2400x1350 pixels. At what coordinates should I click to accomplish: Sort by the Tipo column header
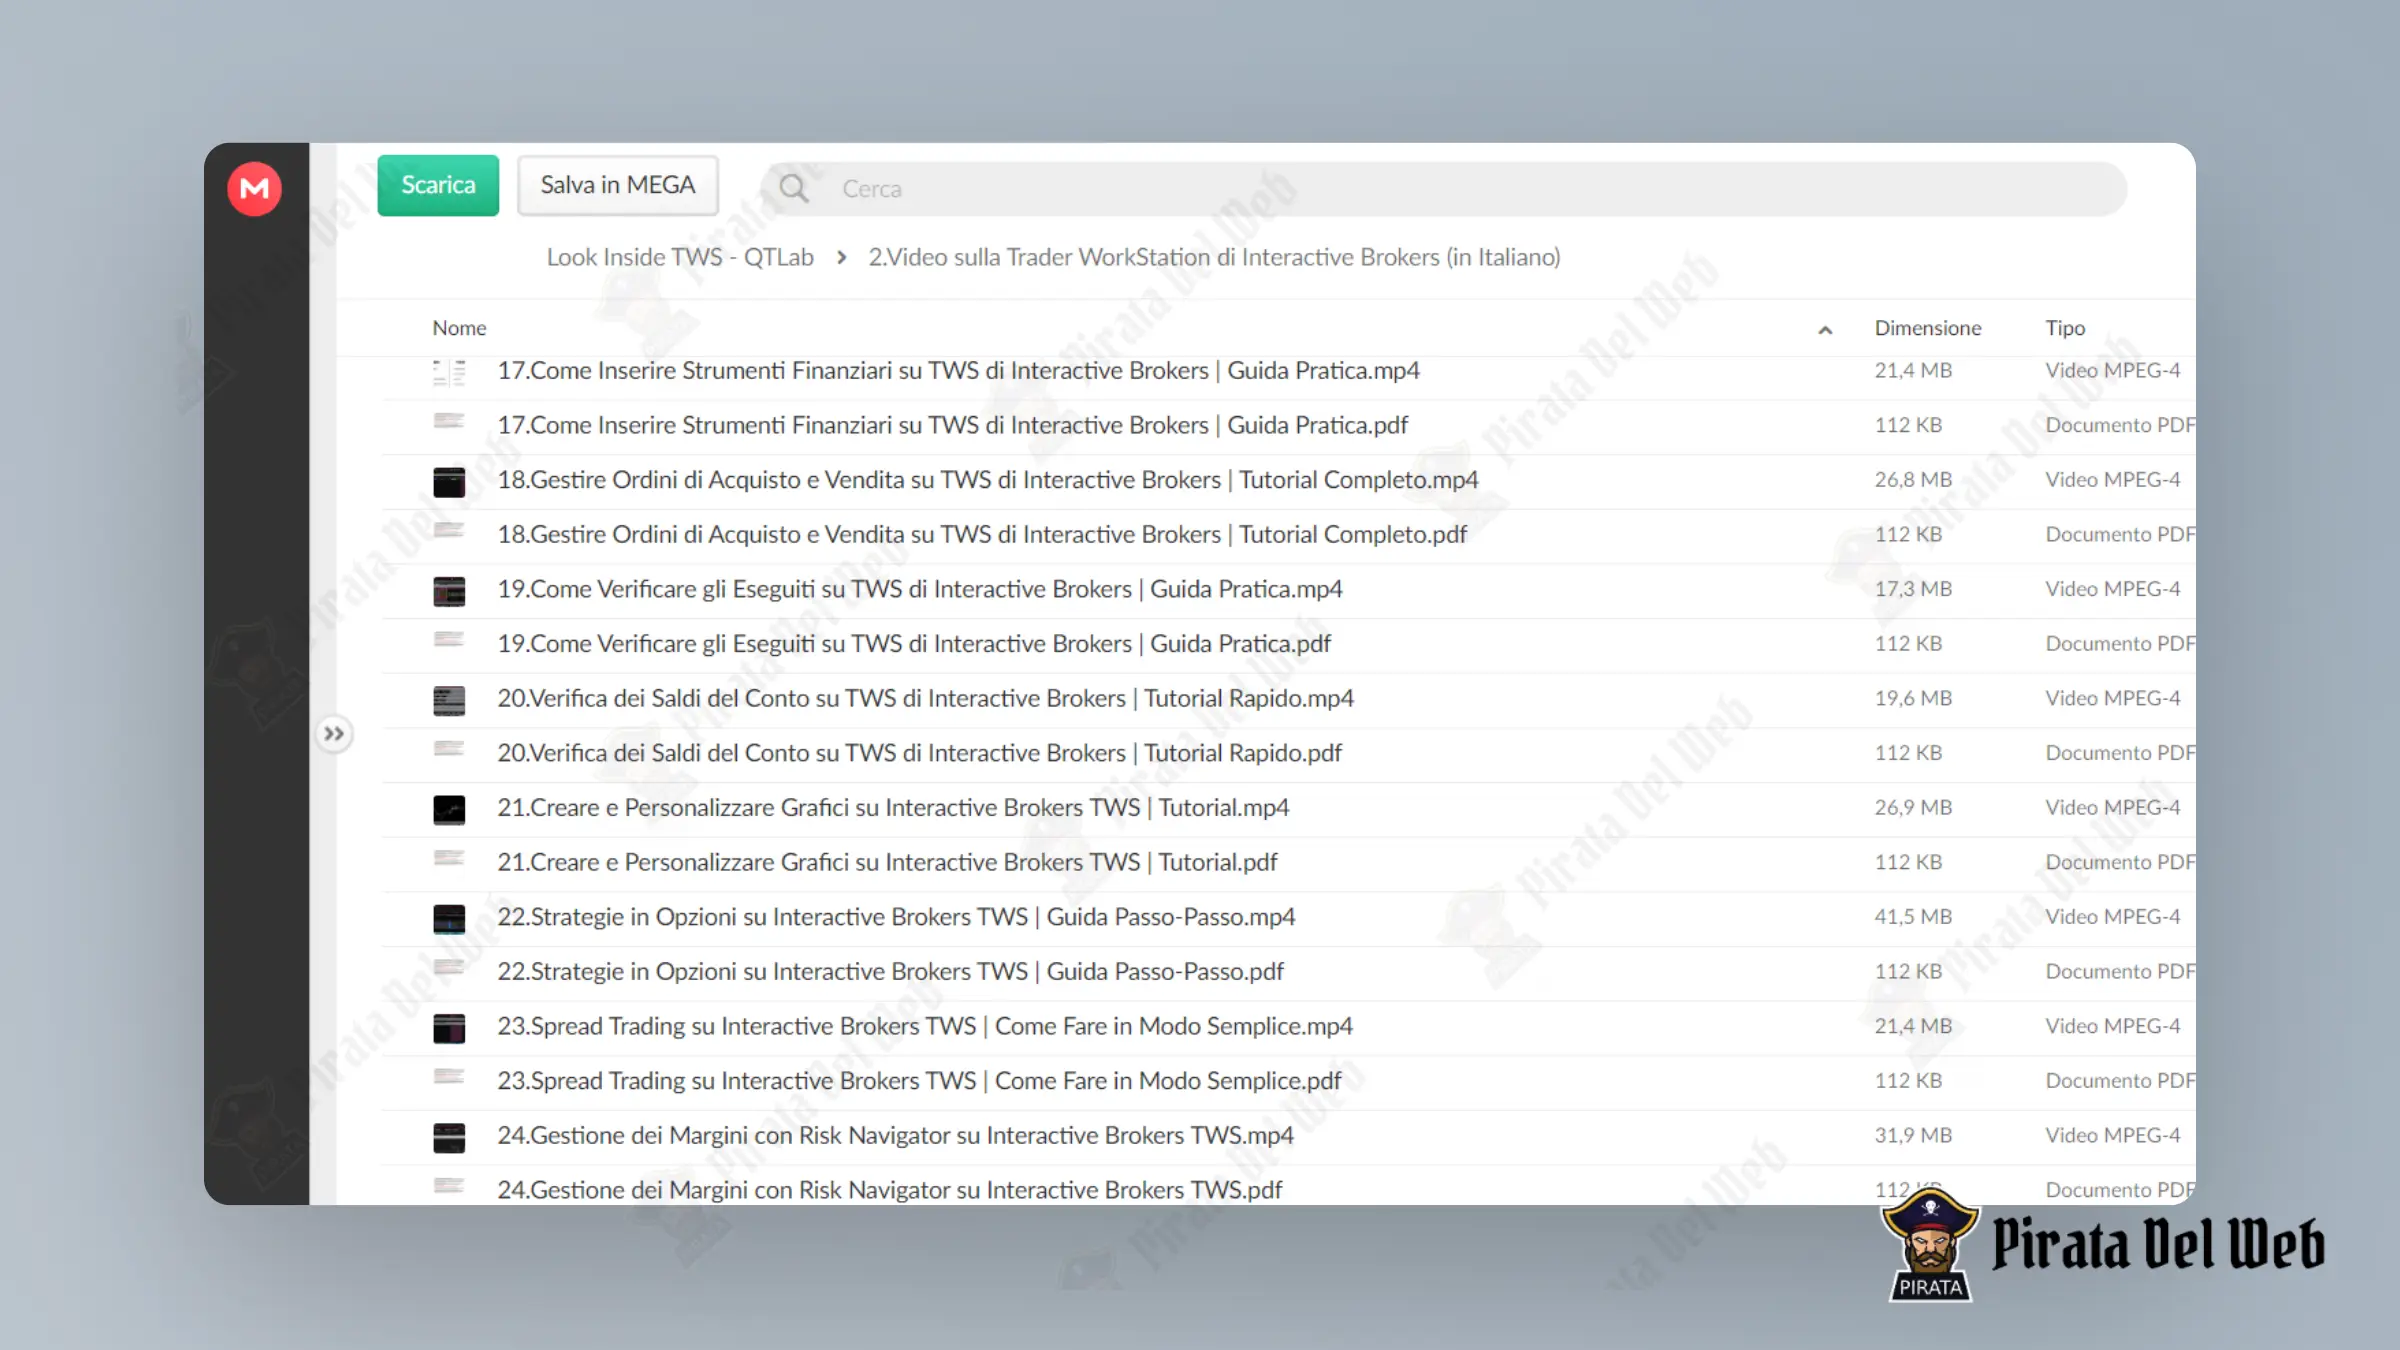[2065, 328]
